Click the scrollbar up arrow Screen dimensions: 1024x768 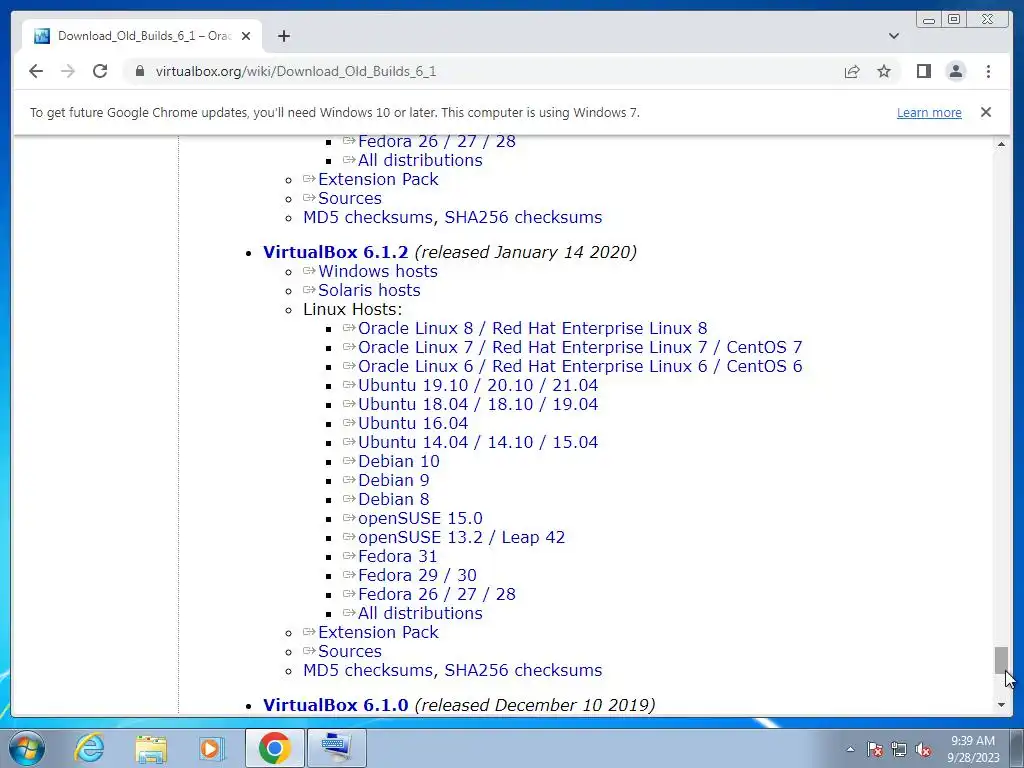point(1001,143)
